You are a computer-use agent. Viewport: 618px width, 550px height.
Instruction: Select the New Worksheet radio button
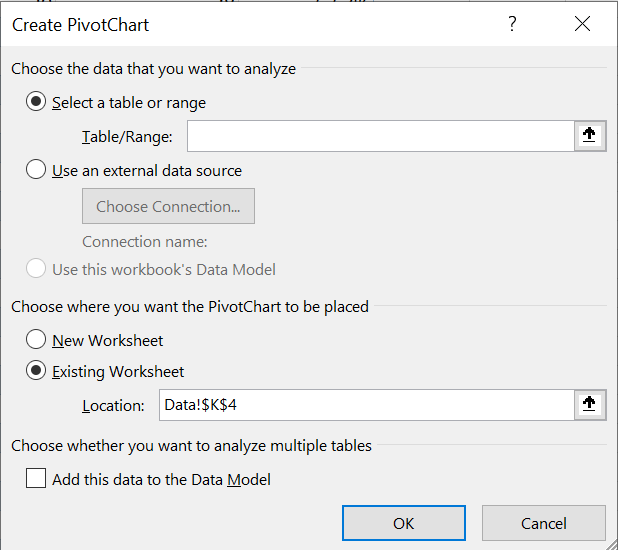point(37,340)
